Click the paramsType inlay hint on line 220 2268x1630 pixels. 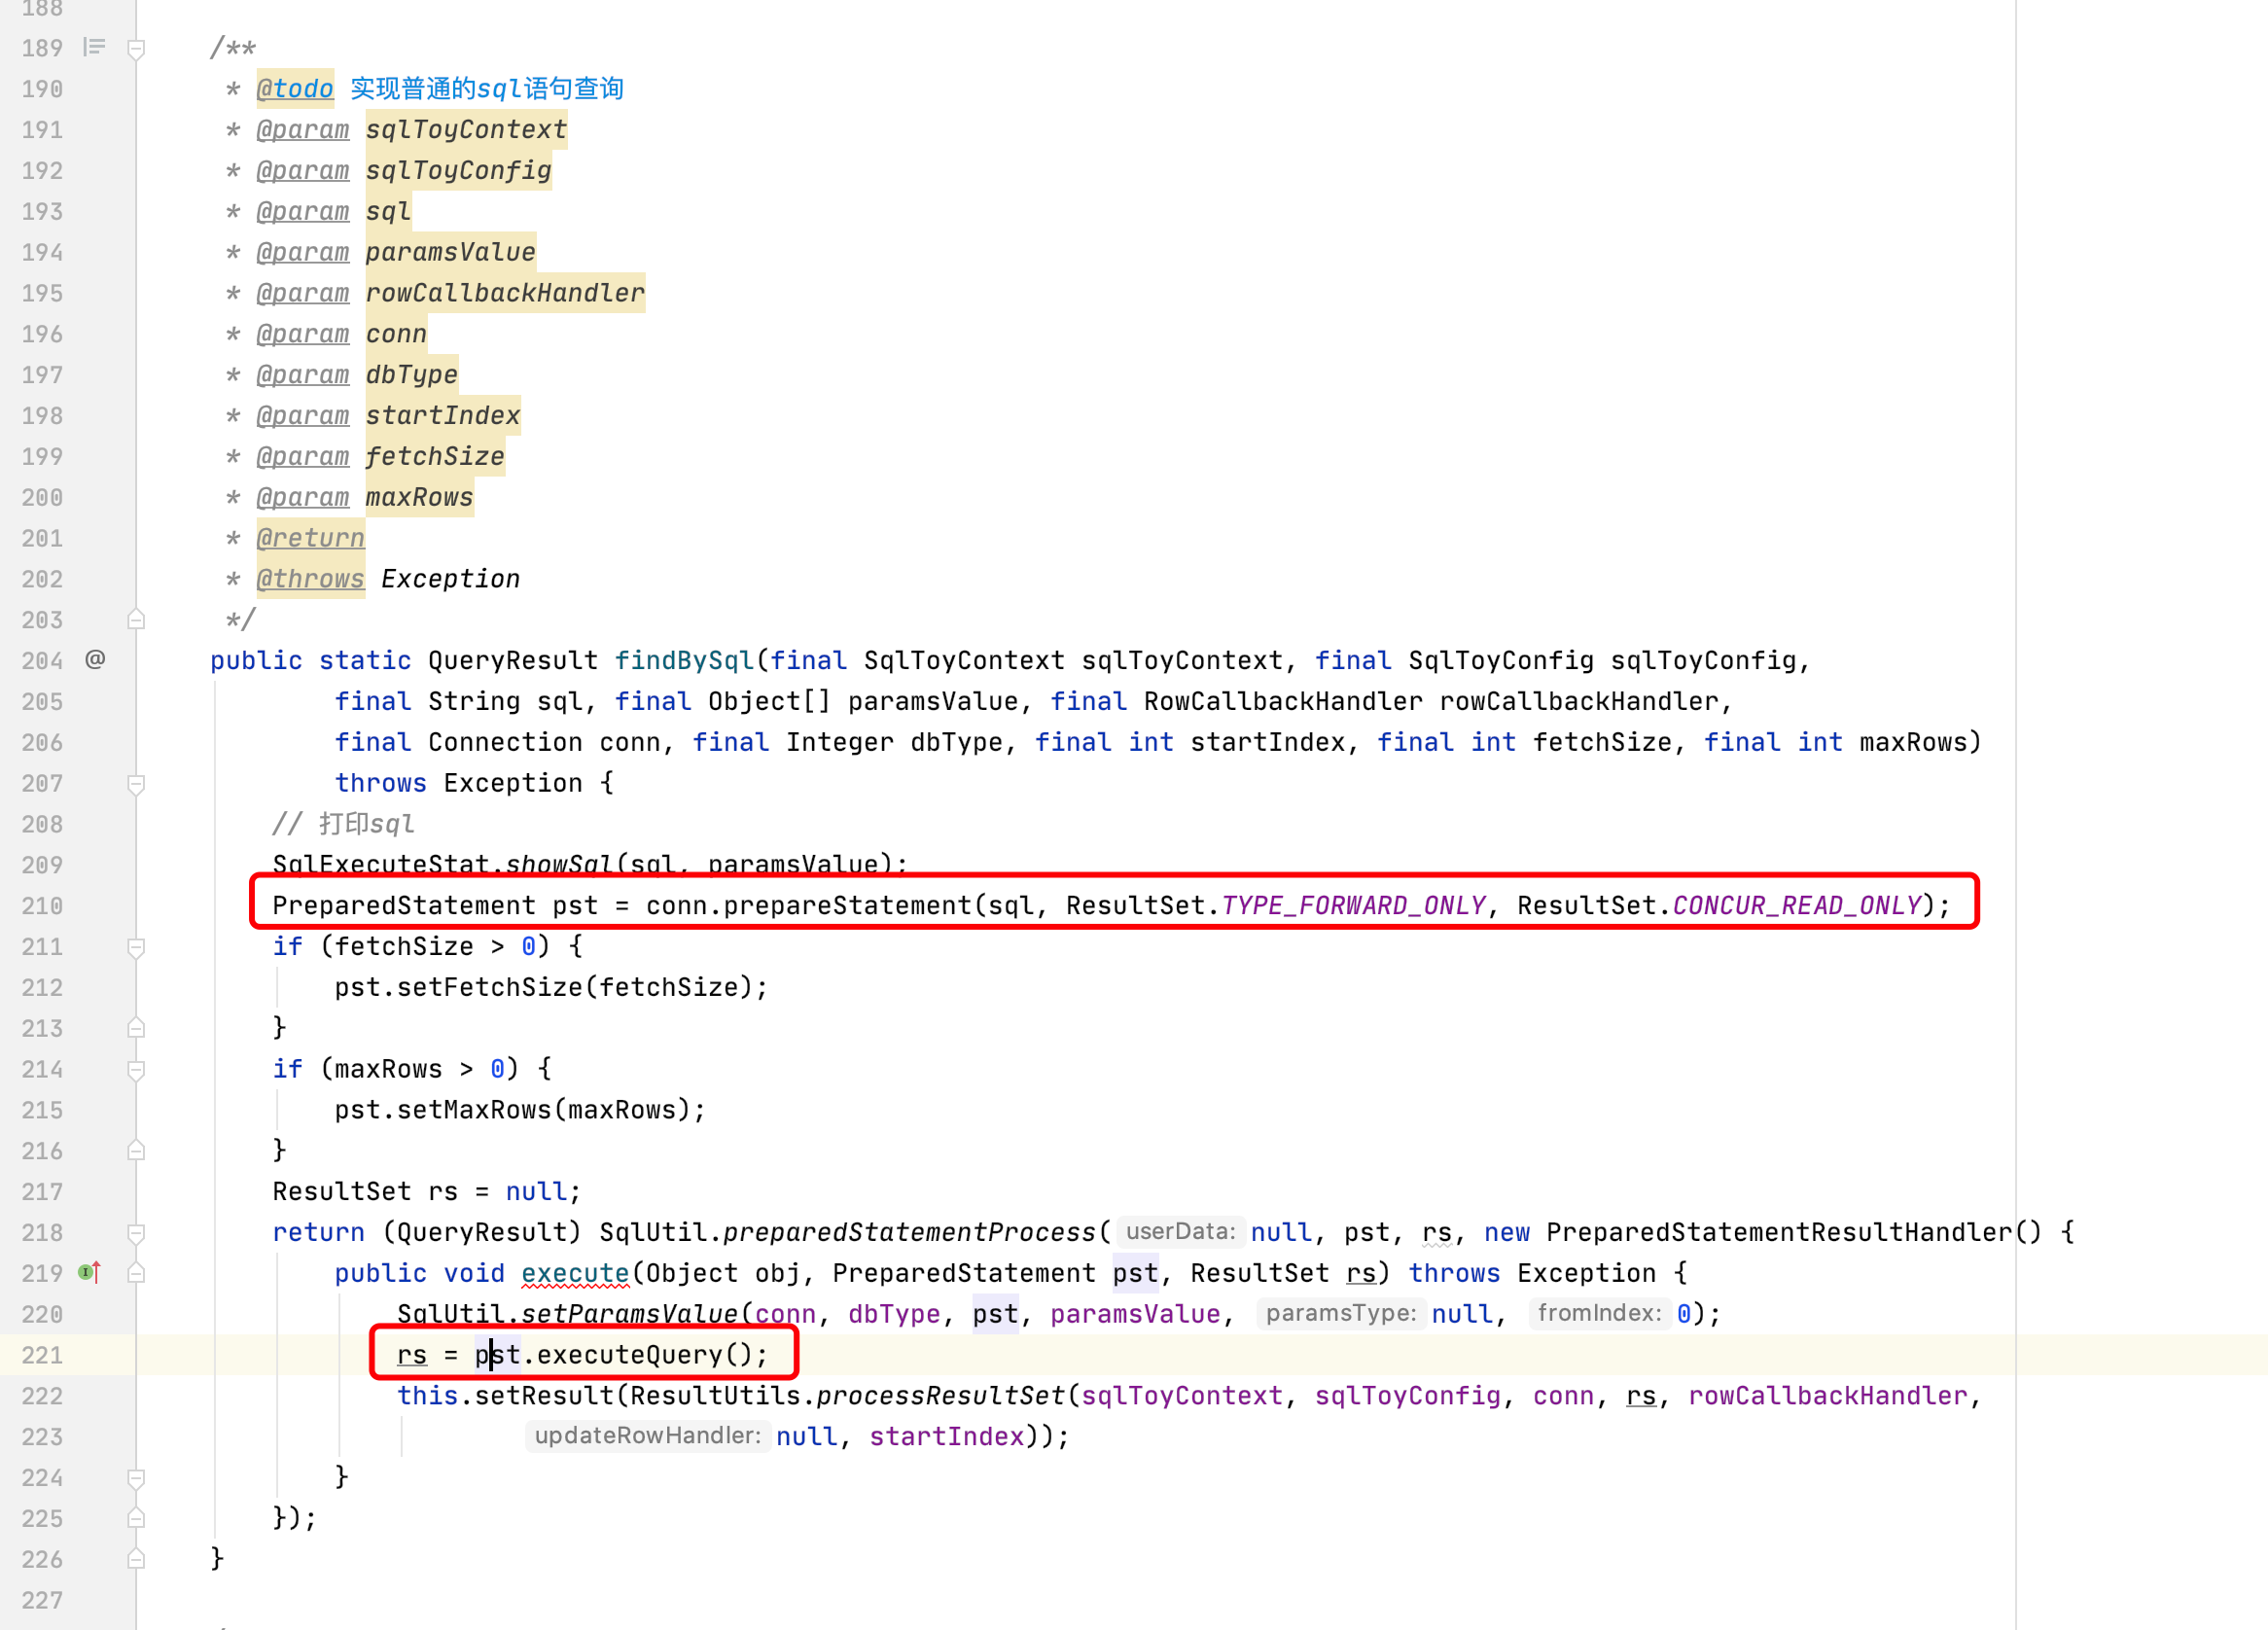(1340, 1313)
